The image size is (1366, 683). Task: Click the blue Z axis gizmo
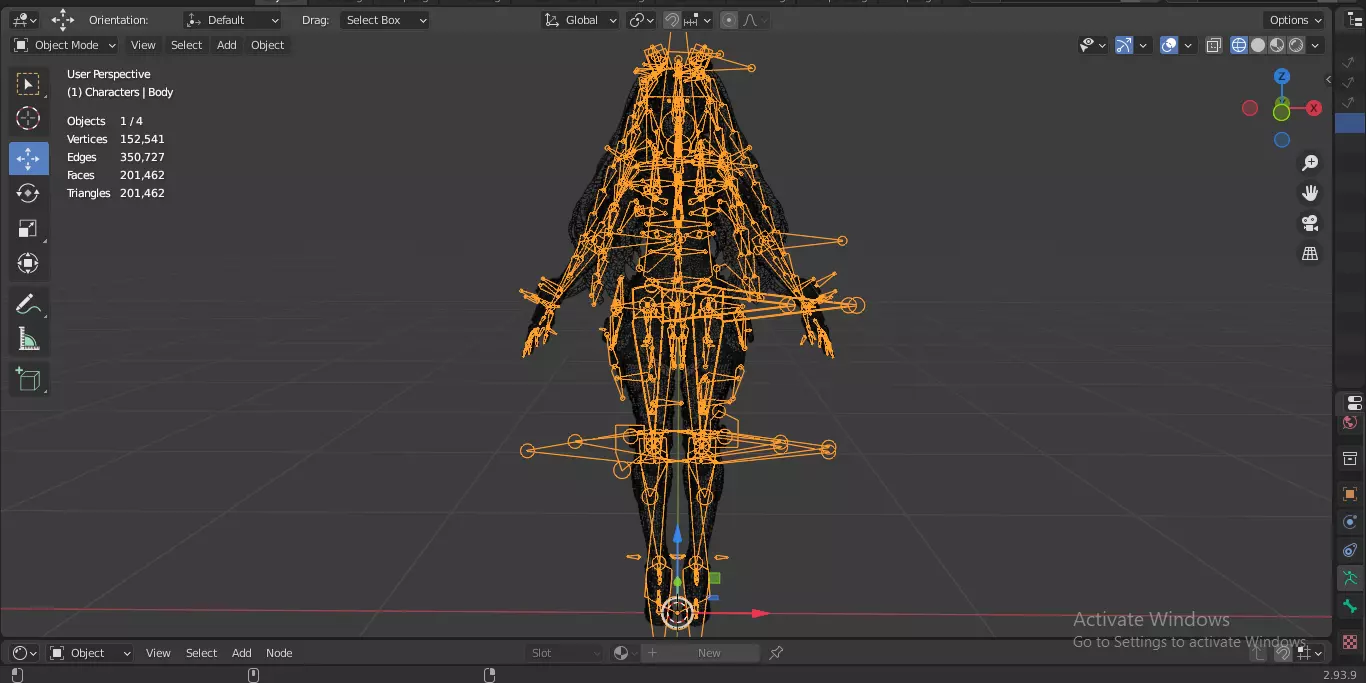pyautogui.click(x=1282, y=76)
